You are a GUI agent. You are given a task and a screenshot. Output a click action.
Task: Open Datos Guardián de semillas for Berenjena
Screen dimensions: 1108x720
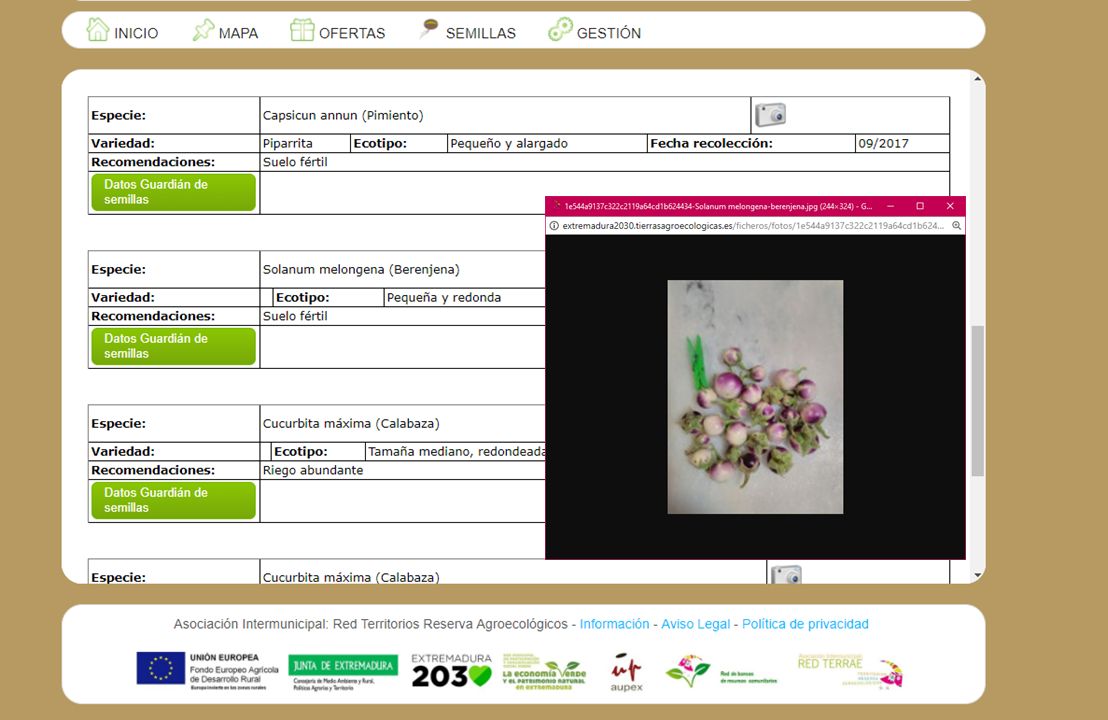click(173, 346)
